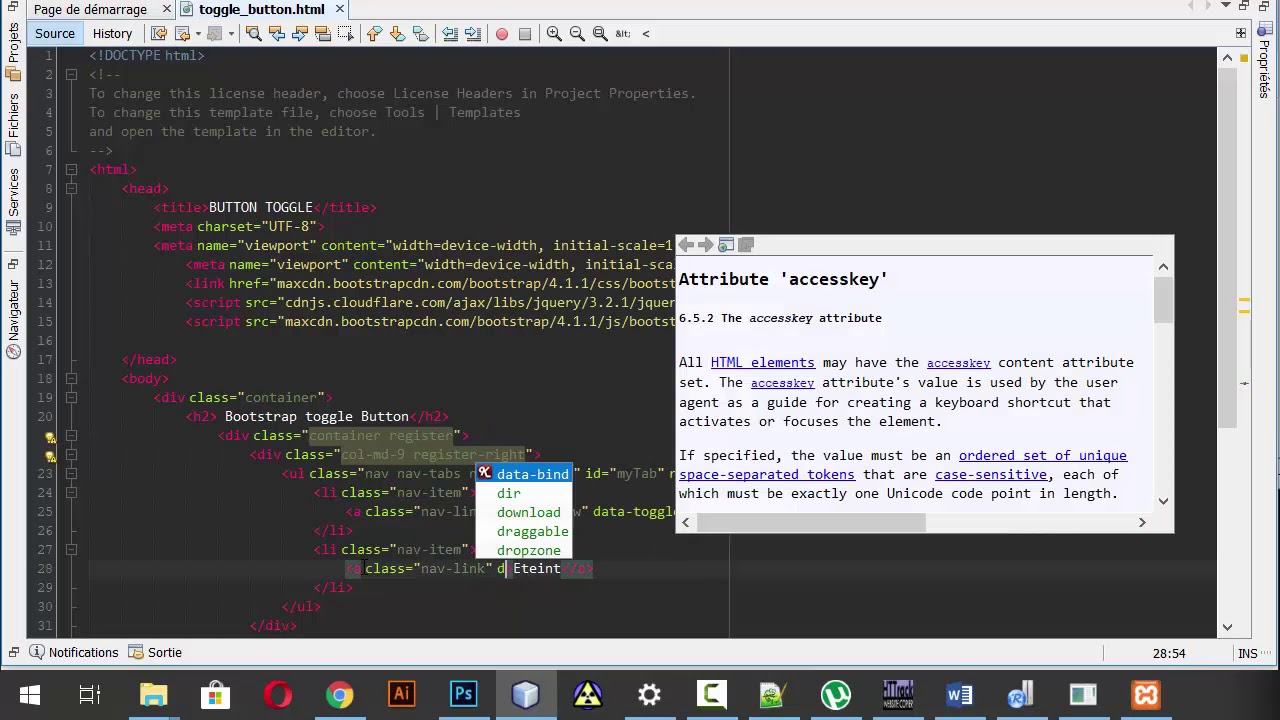The image size is (1280, 720).
Task: Click Stop Macro Recording square icon
Action: [x=525, y=33]
